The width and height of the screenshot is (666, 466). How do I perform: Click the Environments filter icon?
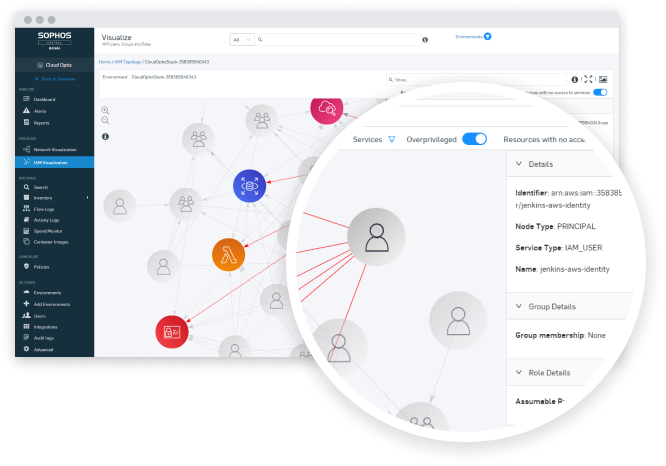(488, 36)
